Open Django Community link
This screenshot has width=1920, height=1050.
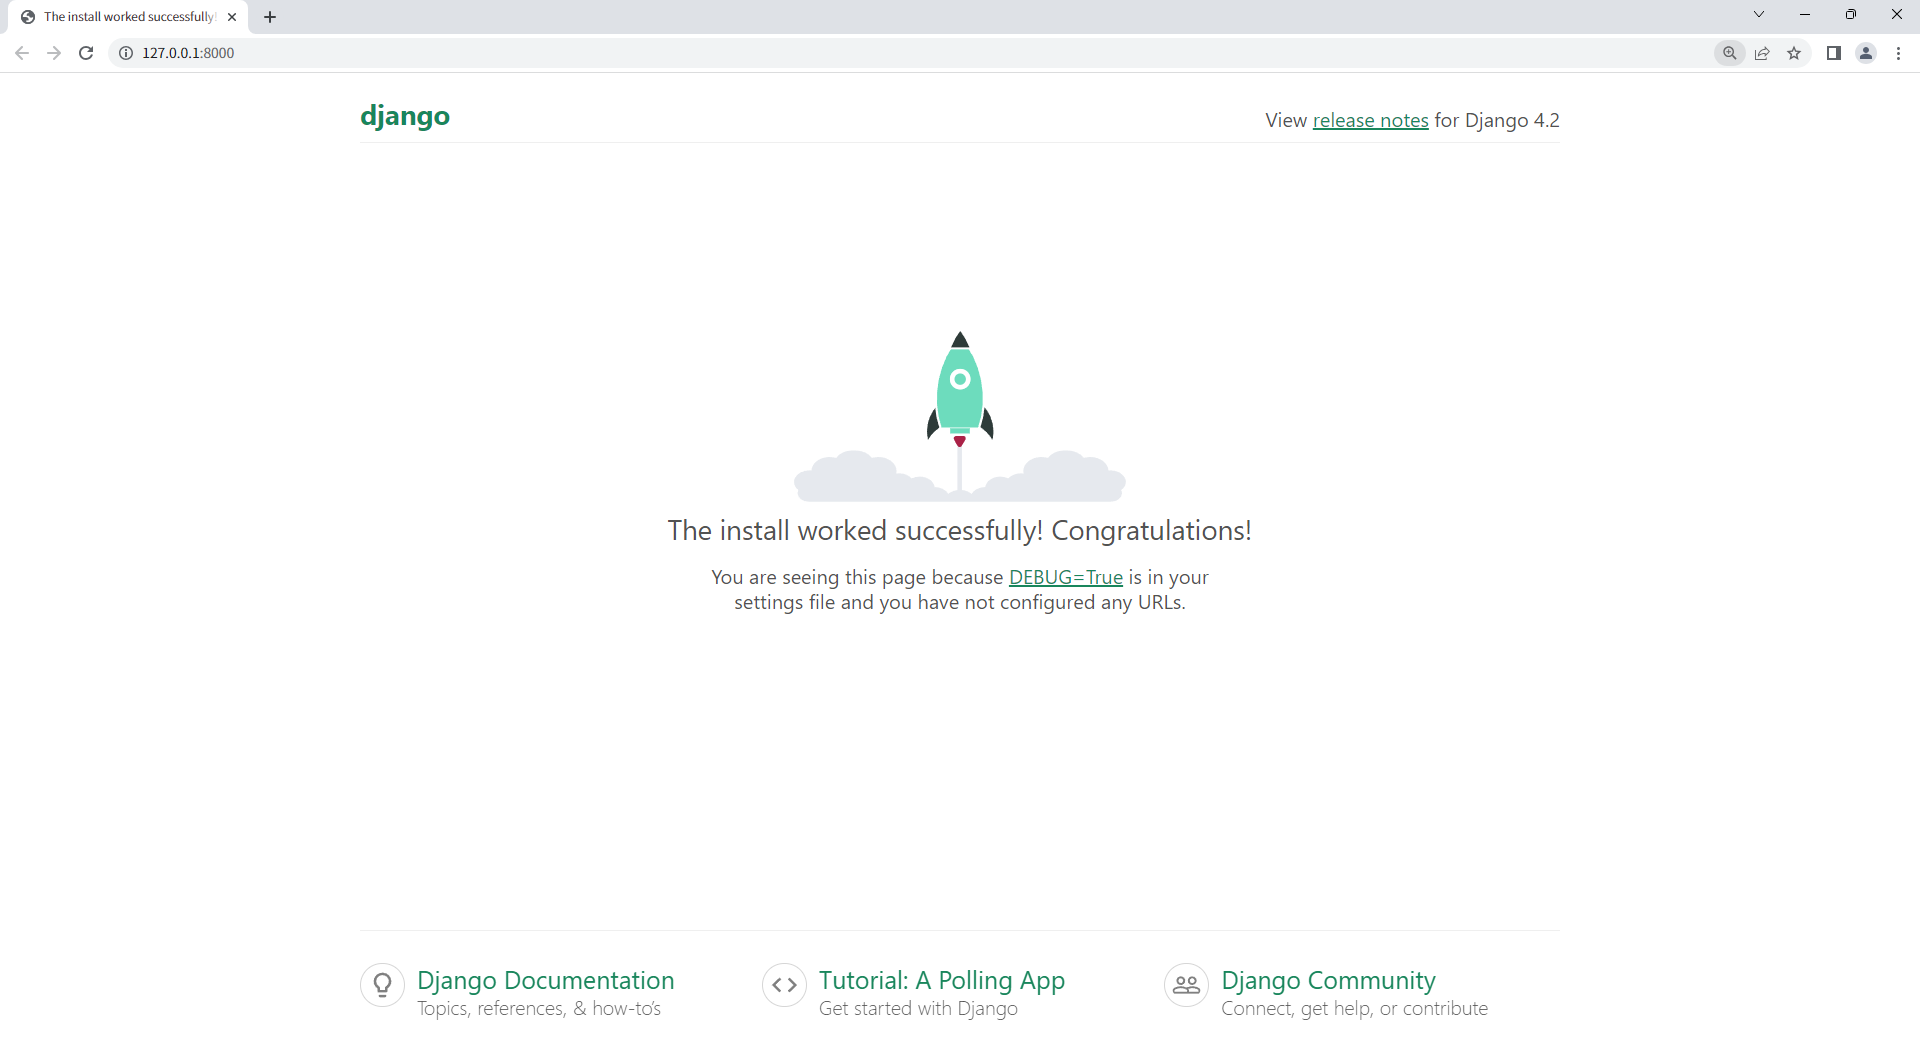(1328, 980)
